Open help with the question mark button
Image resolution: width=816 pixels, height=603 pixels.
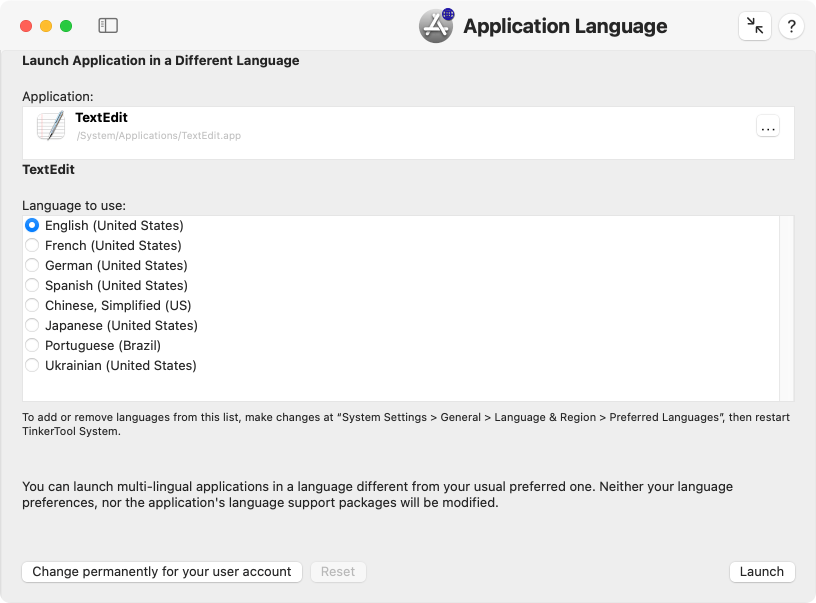tap(791, 25)
